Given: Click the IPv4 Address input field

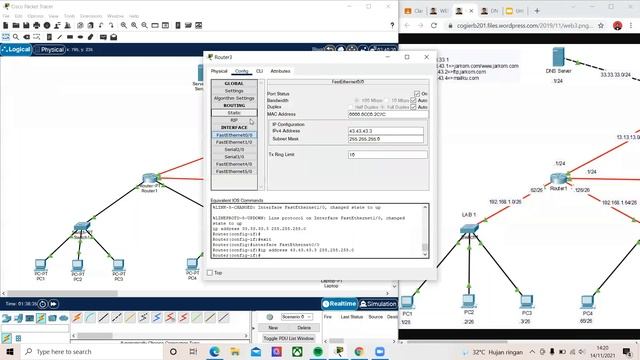Looking at the screenshot, I should click(386, 131).
